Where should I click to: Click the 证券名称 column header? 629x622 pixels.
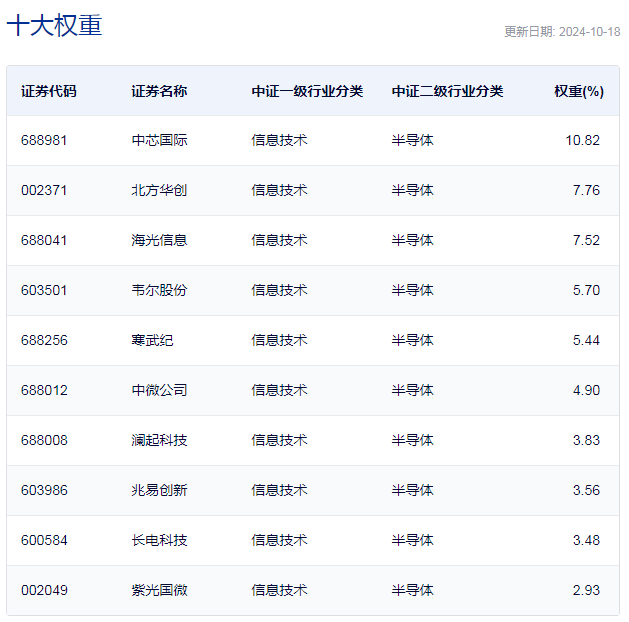(x=159, y=91)
